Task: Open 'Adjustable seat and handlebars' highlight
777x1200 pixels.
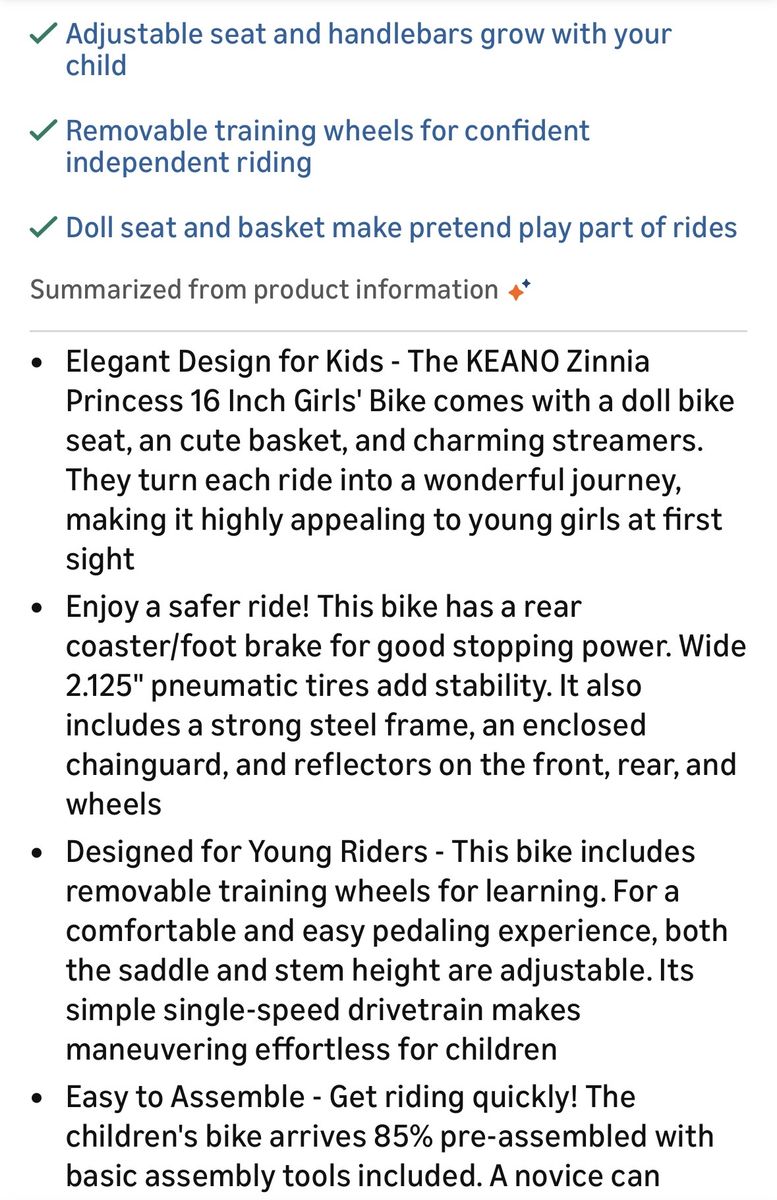Action: (x=368, y=50)
